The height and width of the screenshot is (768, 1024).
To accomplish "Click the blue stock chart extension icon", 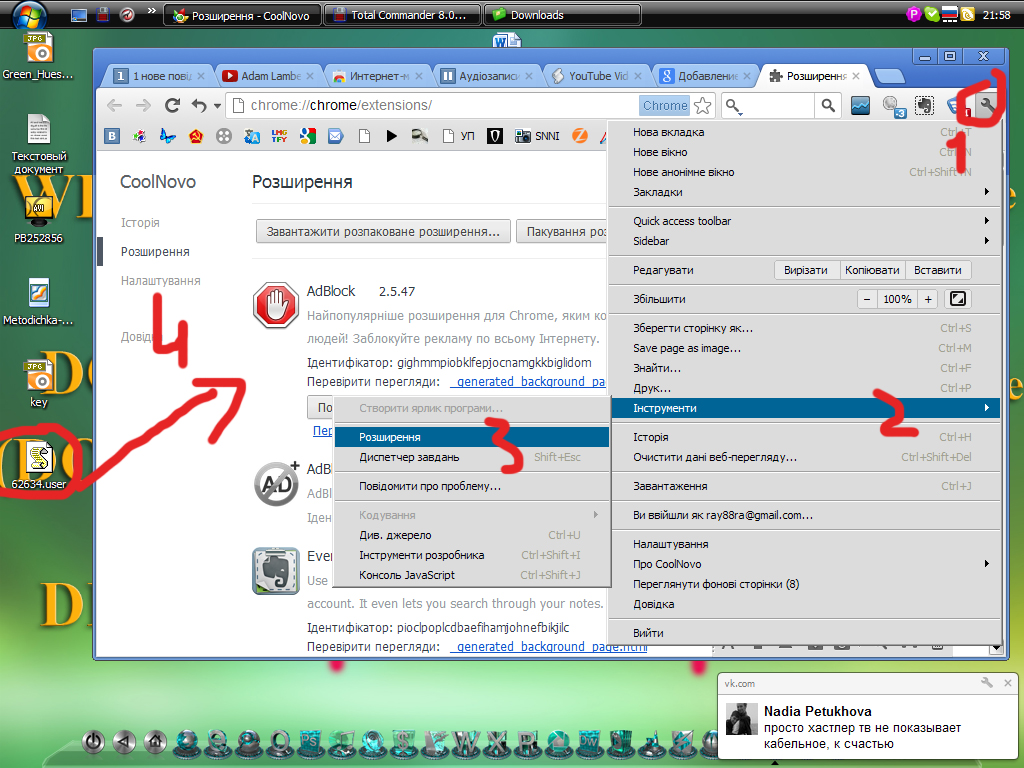I will [x=860, y=106].
